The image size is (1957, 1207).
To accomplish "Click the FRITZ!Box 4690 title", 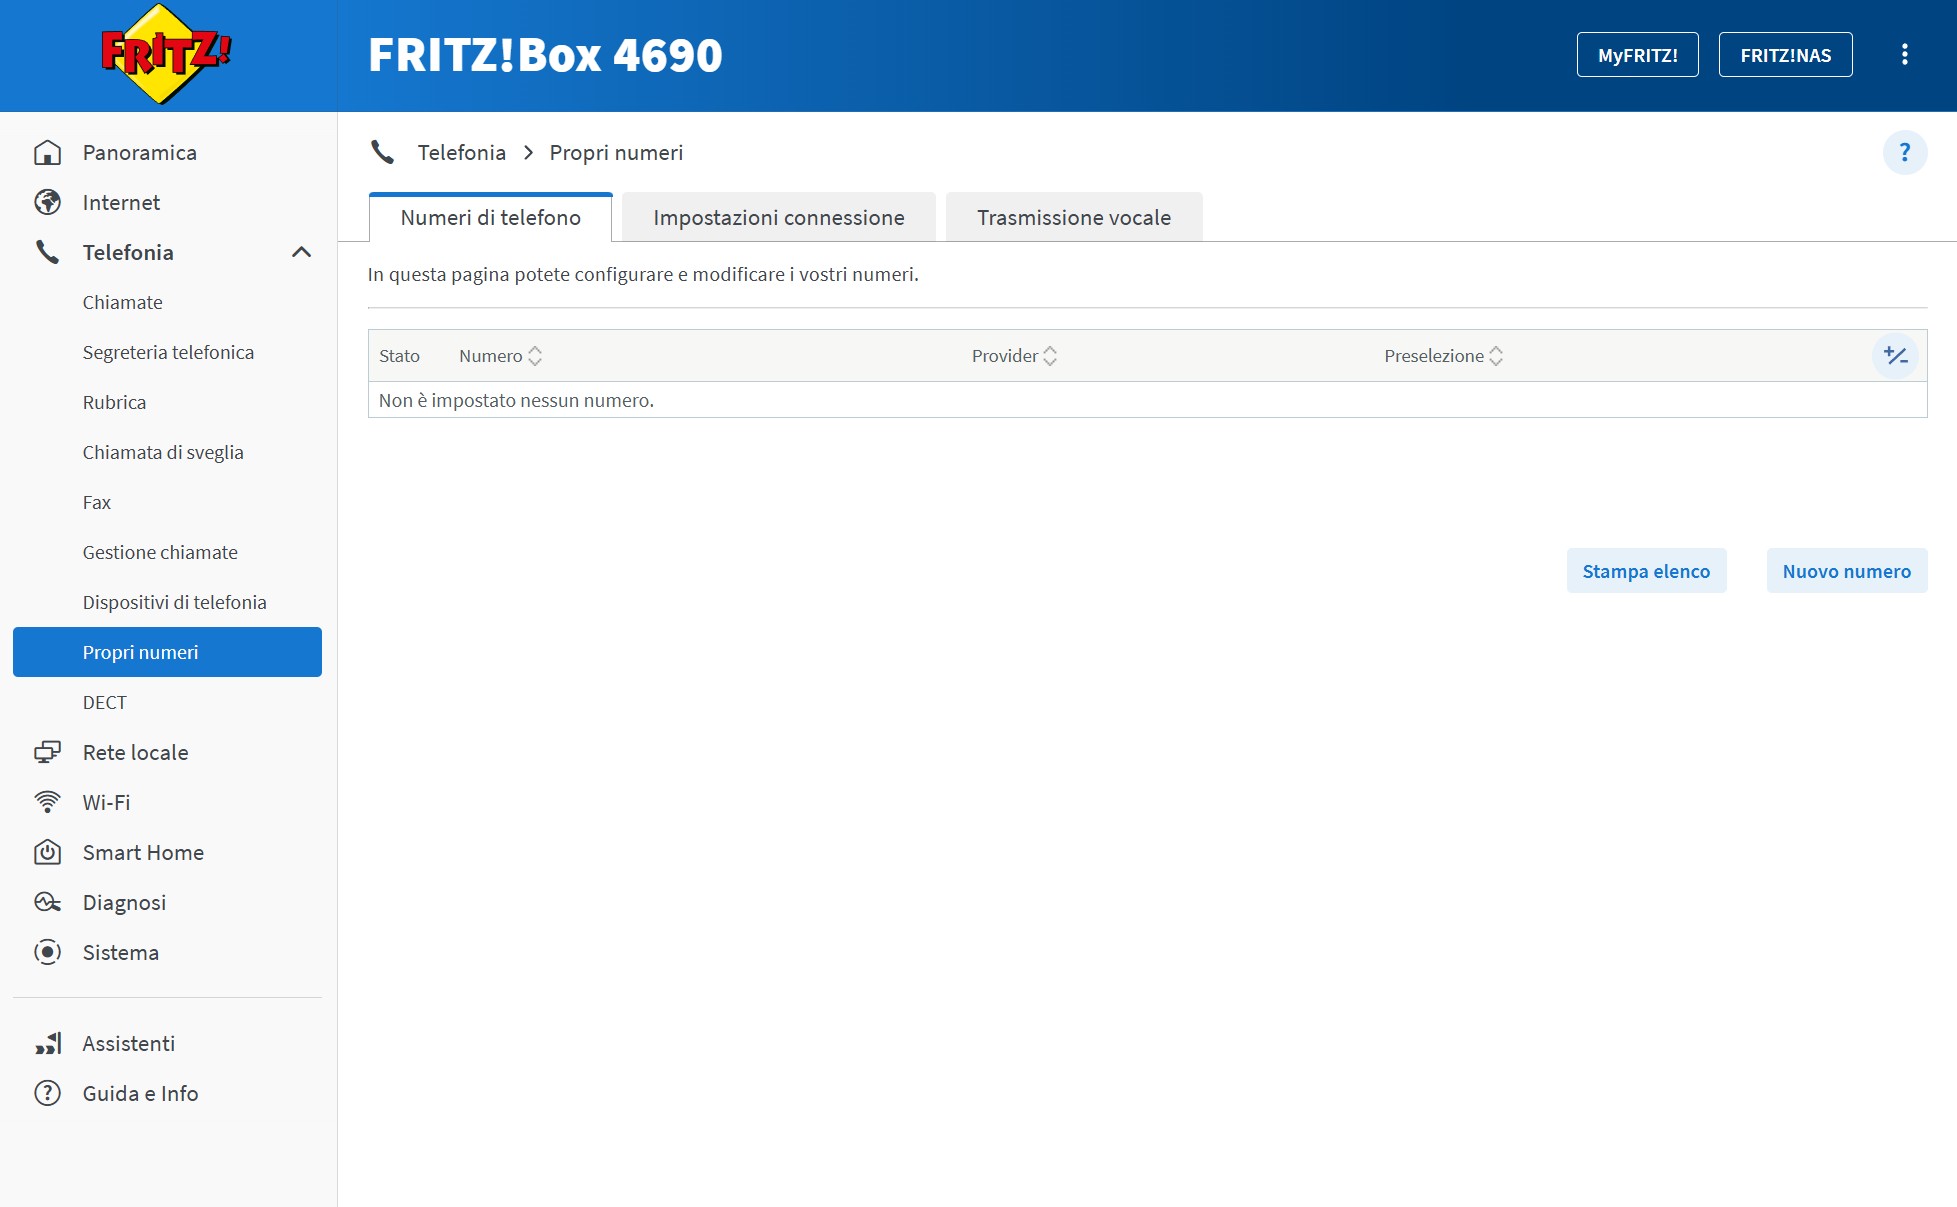I will pyautogui.click(x=545, y=55).
